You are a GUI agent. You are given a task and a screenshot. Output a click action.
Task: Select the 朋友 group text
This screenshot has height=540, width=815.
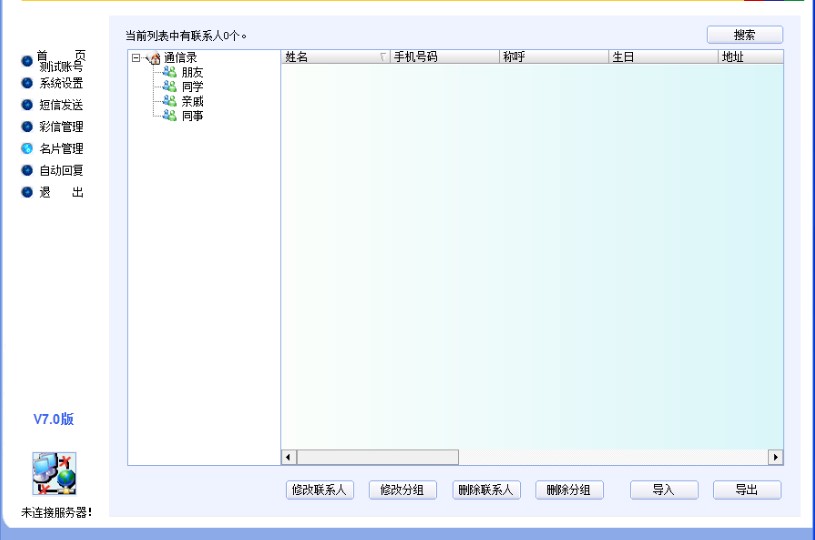tap(192, 72)
